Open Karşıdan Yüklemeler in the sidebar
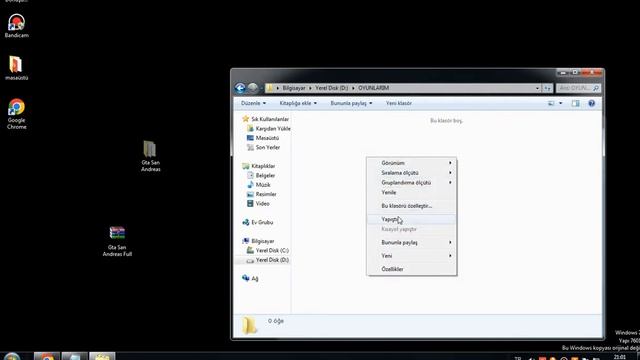640x360 pixels. 269,129
